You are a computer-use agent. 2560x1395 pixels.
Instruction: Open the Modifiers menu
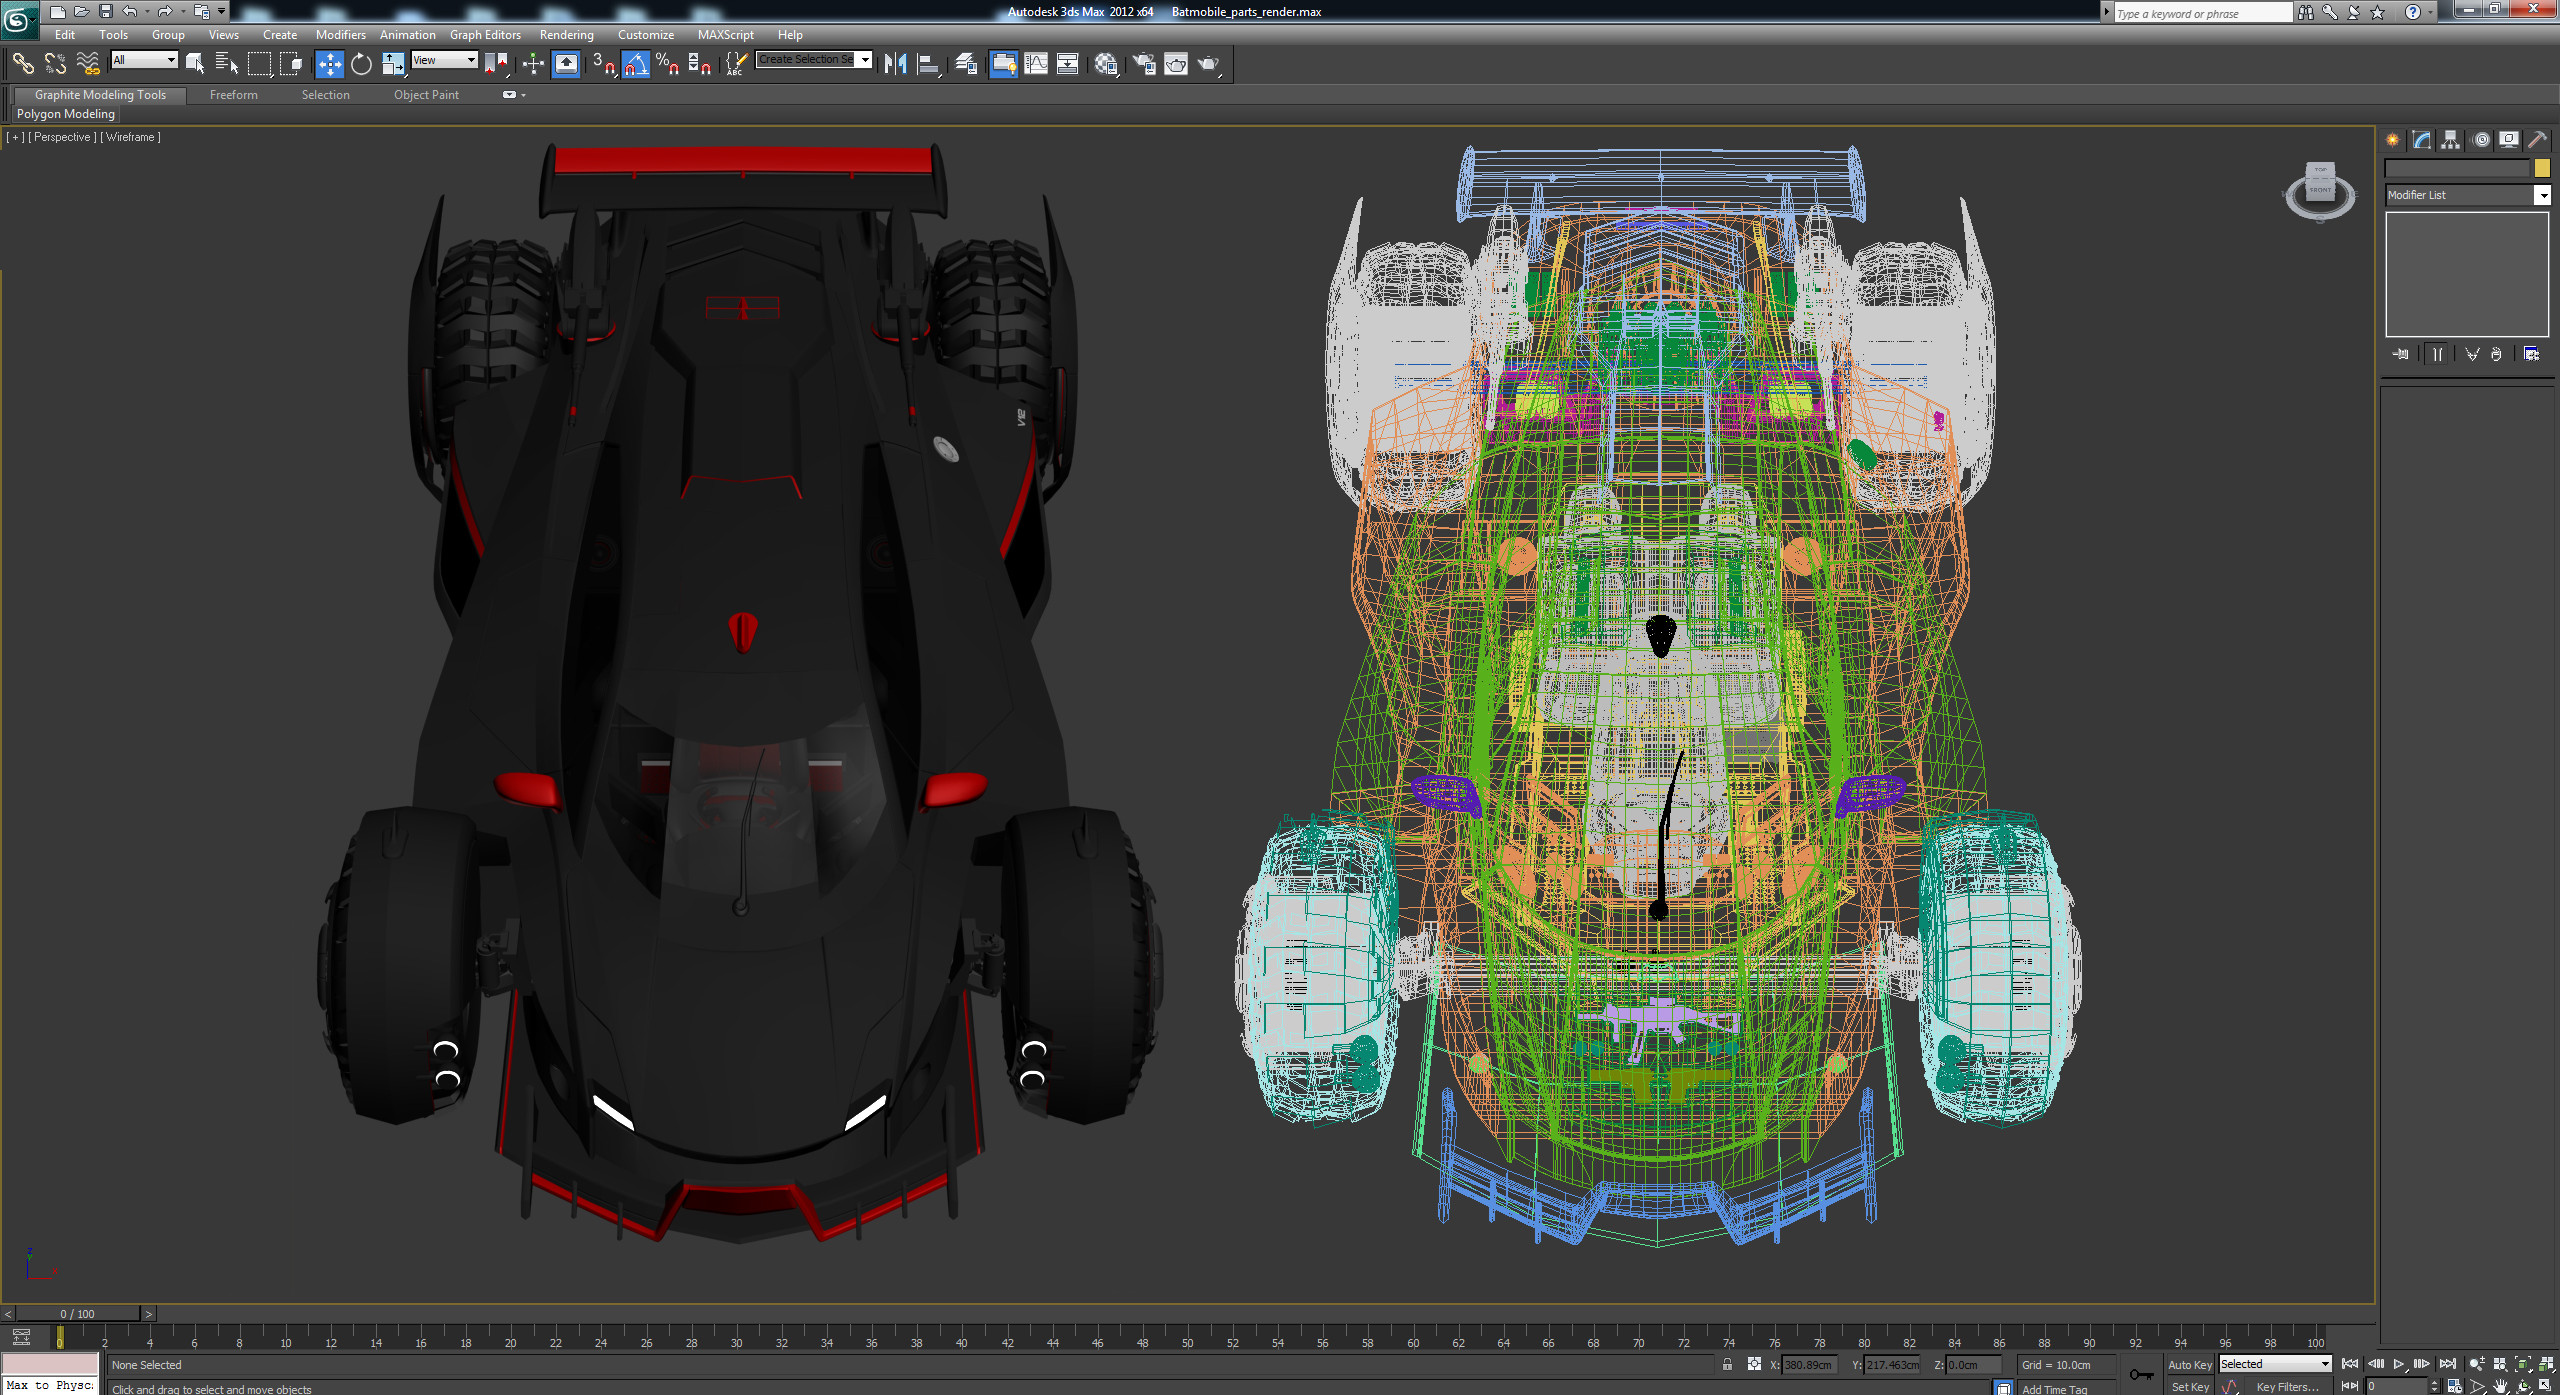tap(341, 35)
